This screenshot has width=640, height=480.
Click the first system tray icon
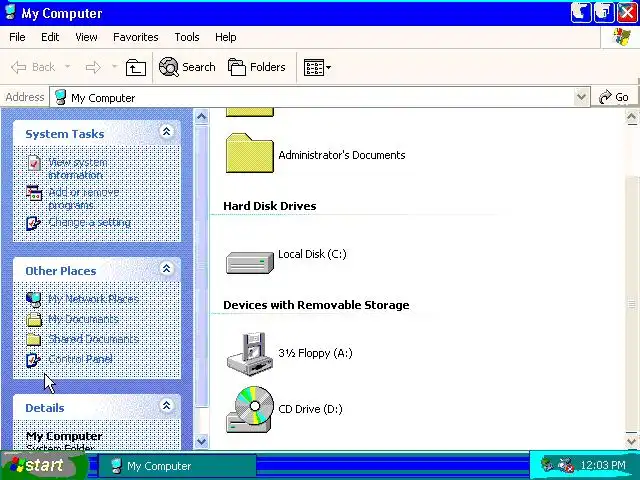pos(547,464)
